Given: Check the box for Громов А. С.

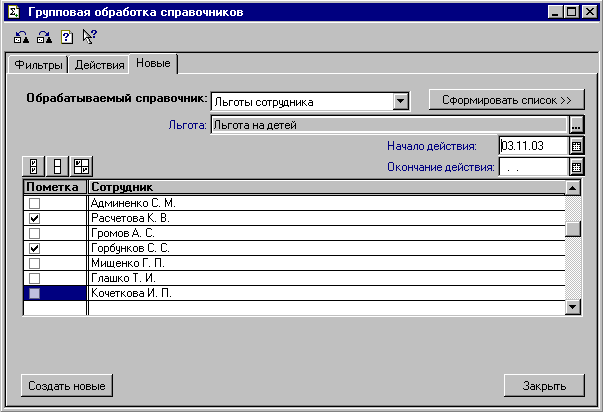Looking at the screenshot, I should click(34, 233).
